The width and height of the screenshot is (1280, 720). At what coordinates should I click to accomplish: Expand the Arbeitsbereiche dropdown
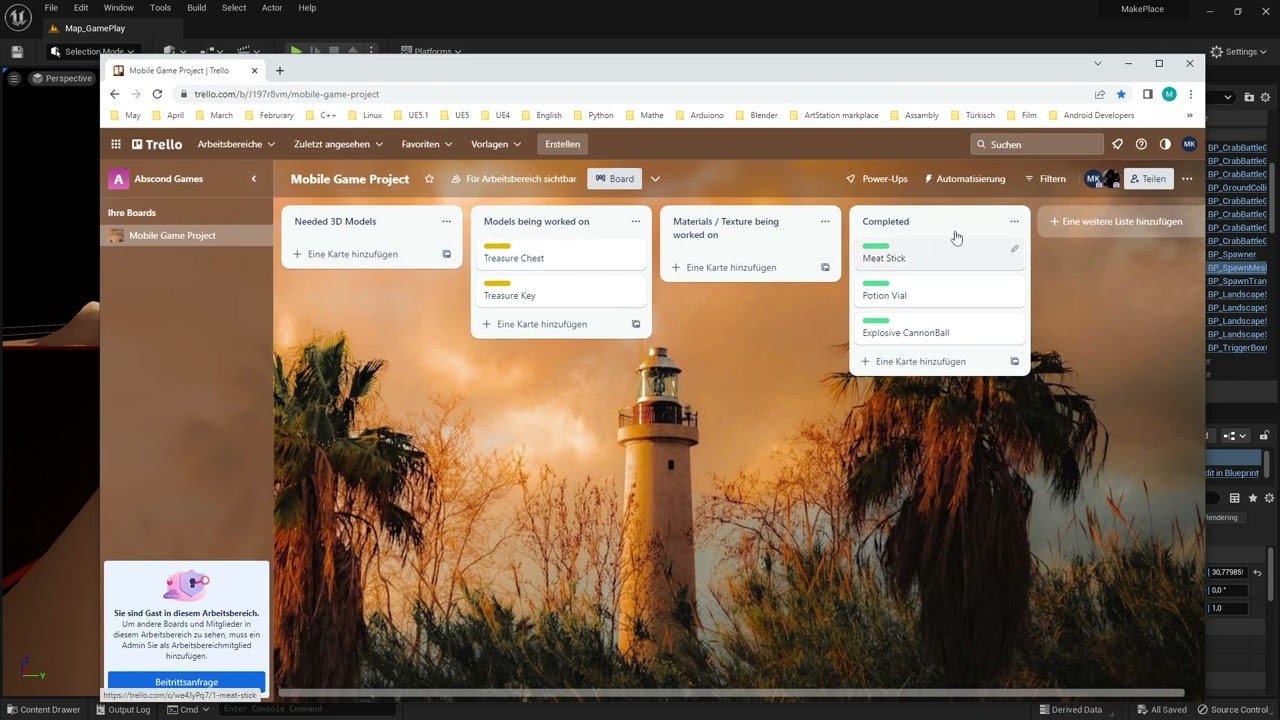tap(236, 144)
